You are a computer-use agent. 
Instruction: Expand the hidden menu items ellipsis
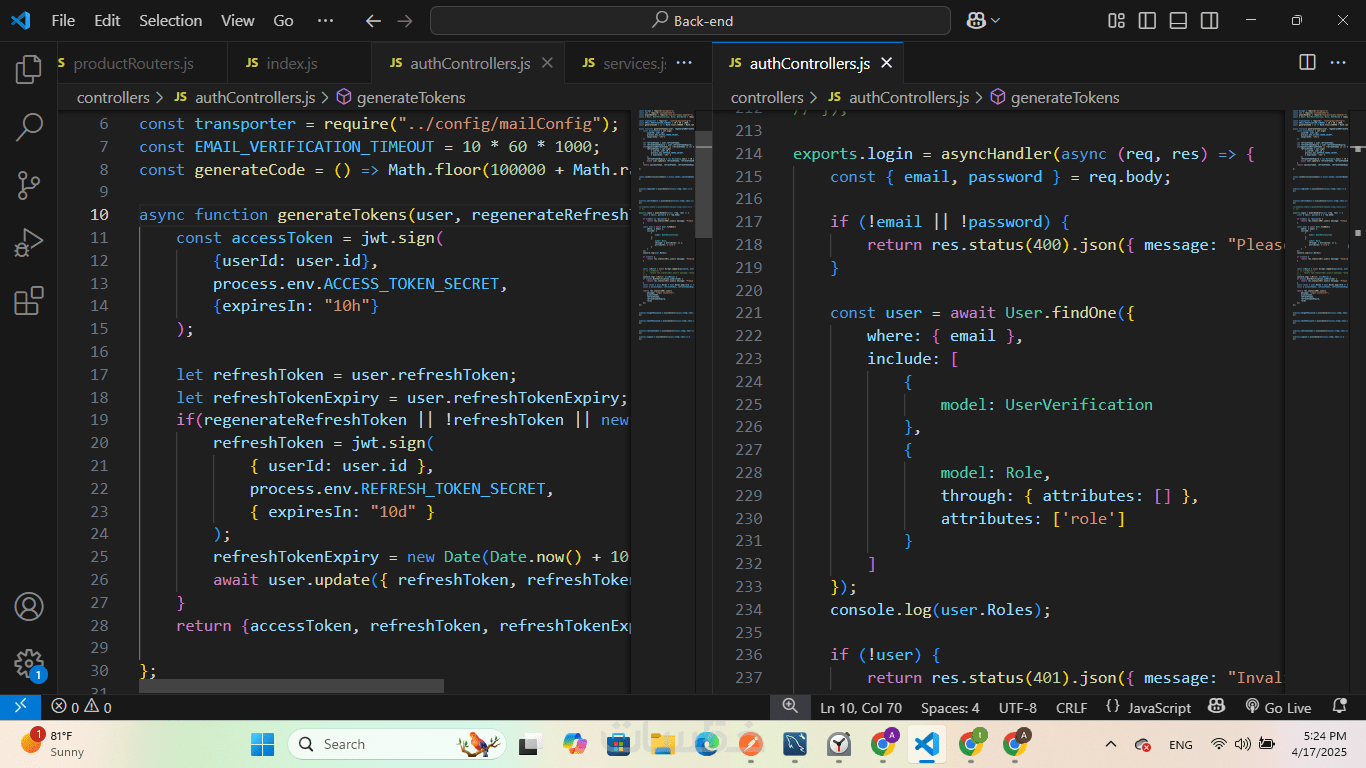[x=325, y=20]
